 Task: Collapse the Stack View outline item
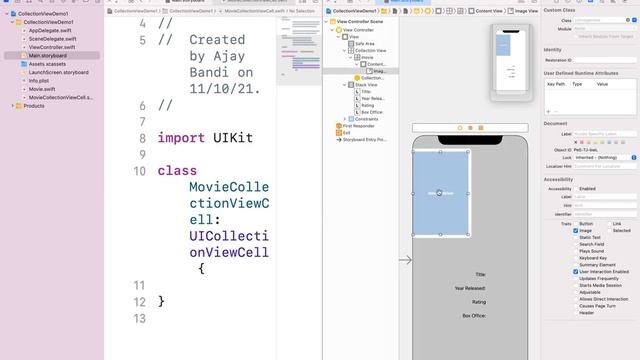pyautogui.click(x=344, y=85)
